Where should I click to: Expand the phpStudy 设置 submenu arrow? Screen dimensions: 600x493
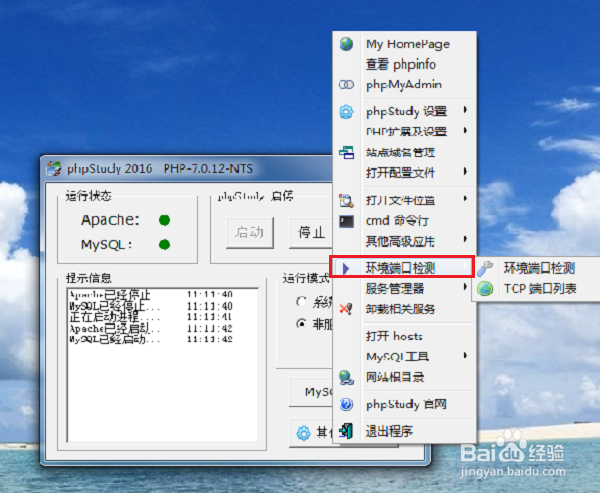click(465, 110)
